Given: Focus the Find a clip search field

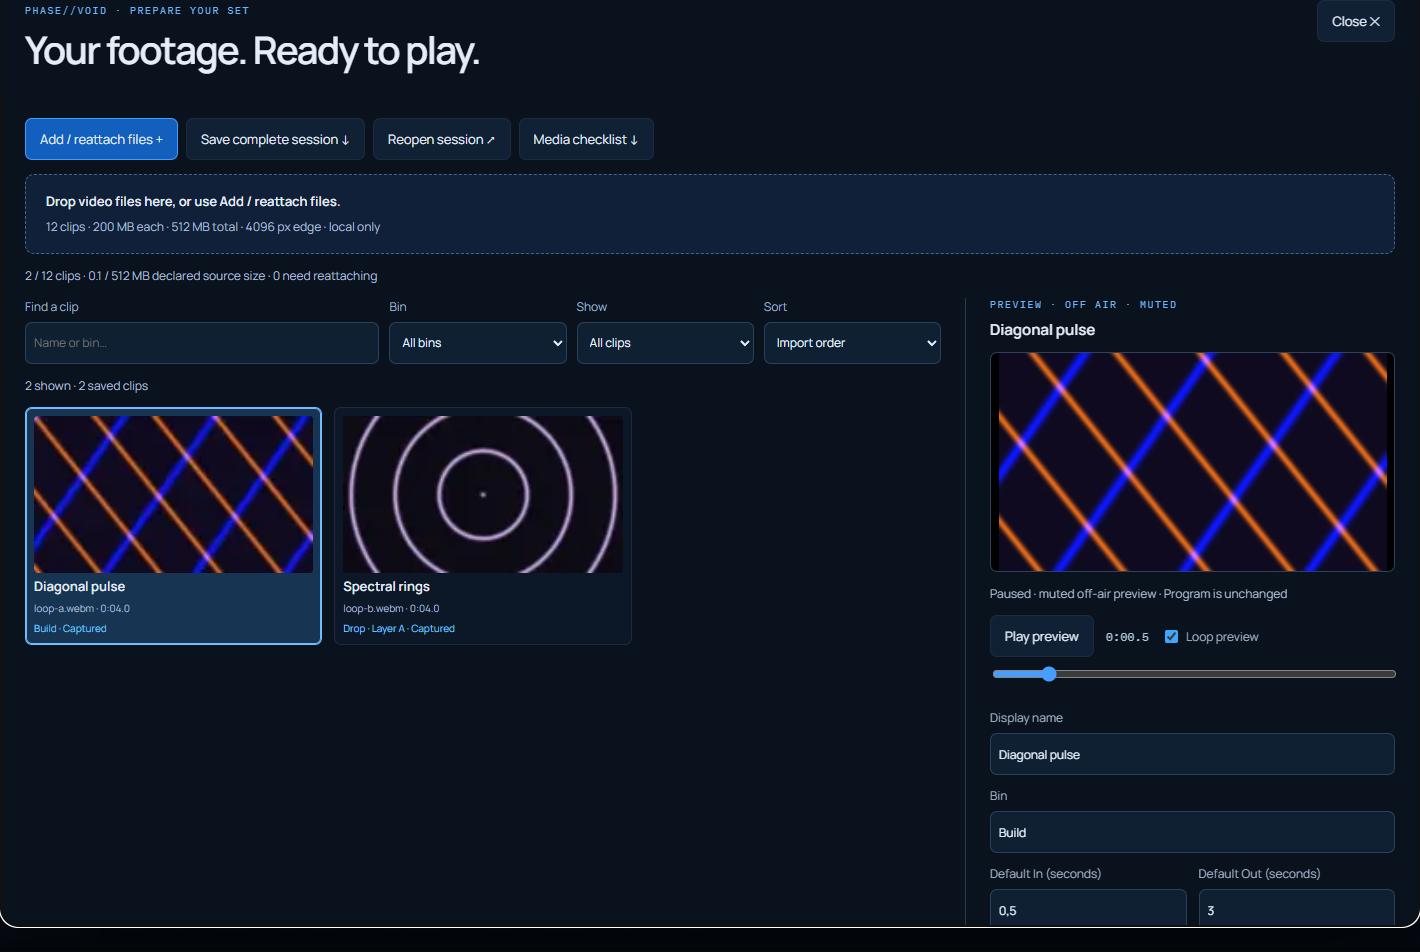Looking at the screenshot, I should [x=202, y=343].
